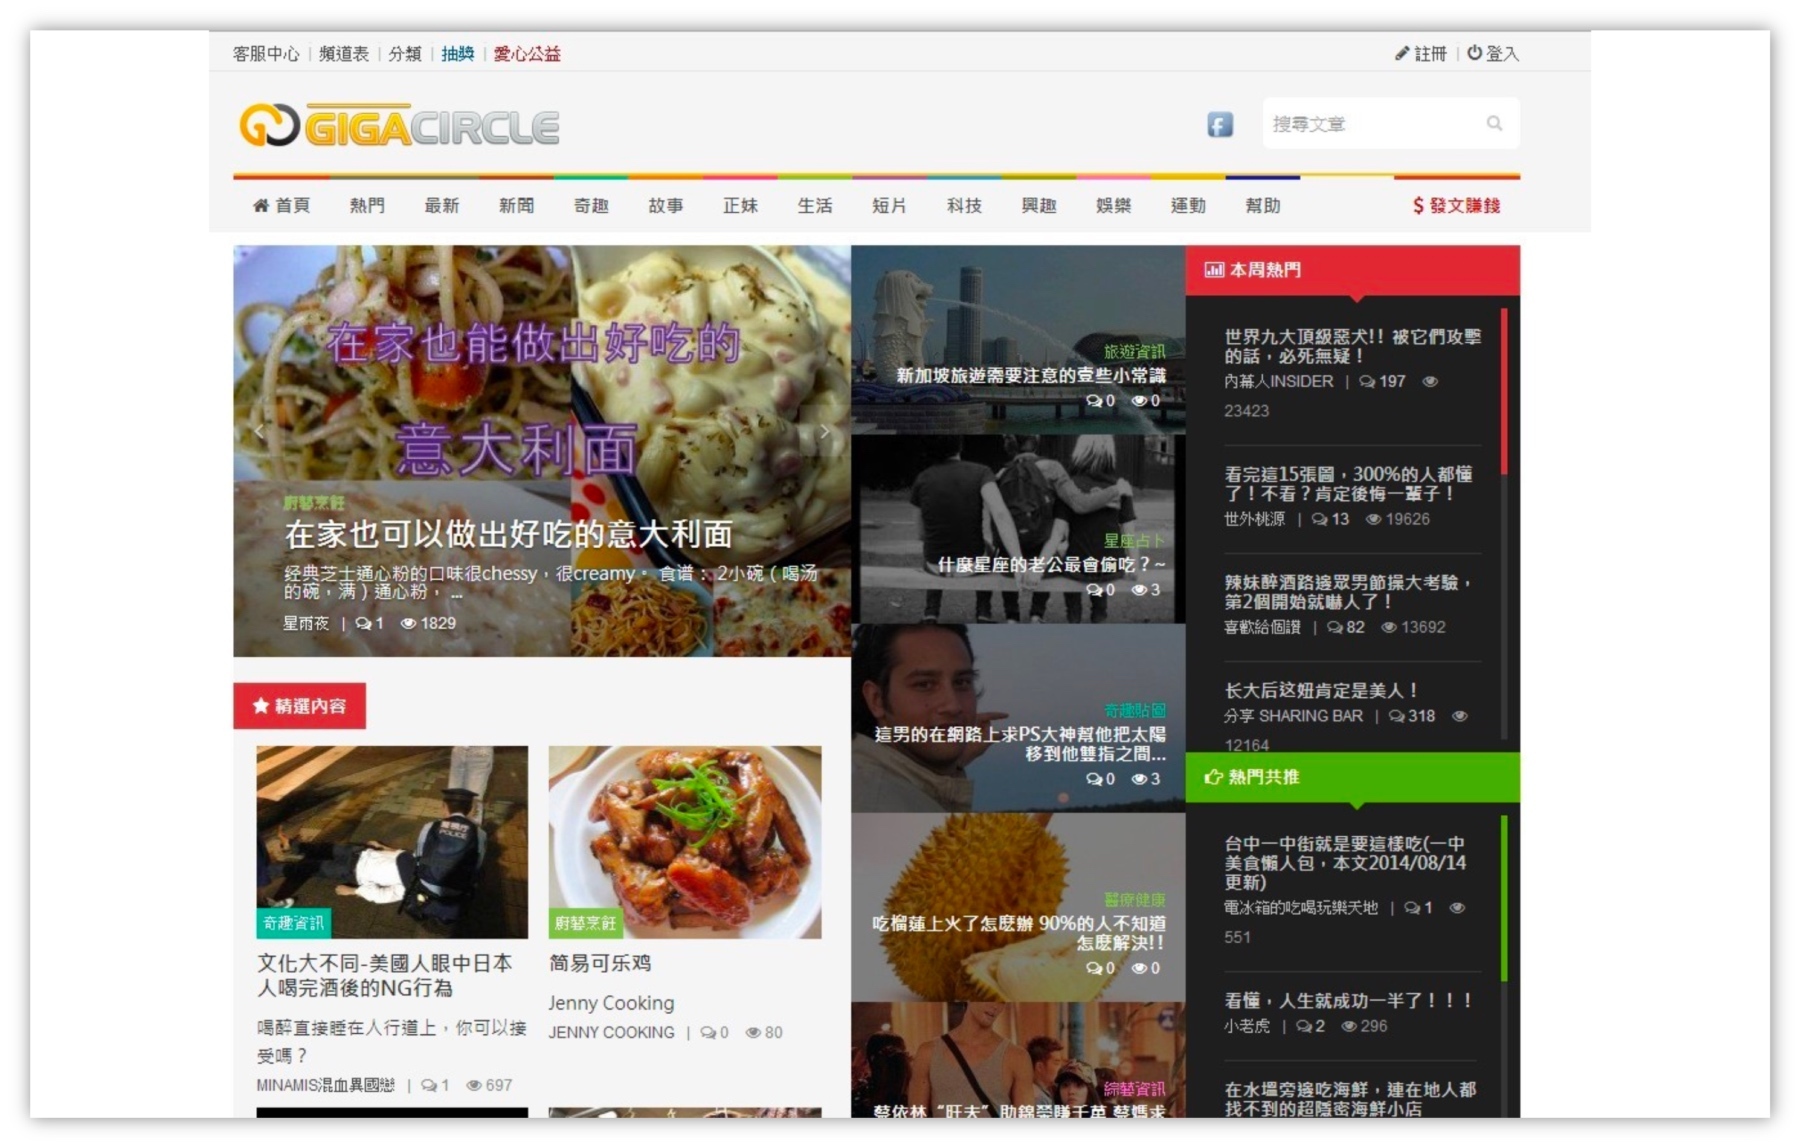
Task: Open author 小老虎 link
Action: tap(1247, 1027)
